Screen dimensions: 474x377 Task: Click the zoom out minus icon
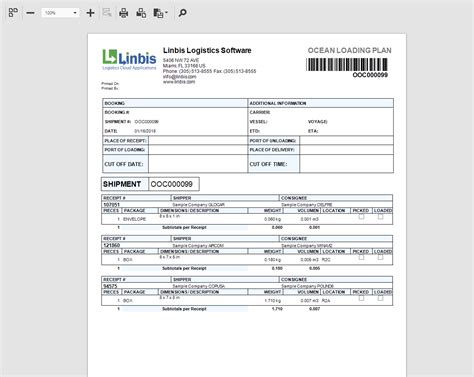click(x=30, y=13)
